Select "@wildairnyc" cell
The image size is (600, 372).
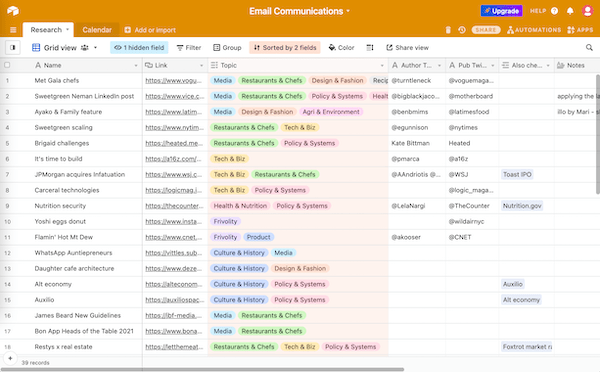coord(472,222)
